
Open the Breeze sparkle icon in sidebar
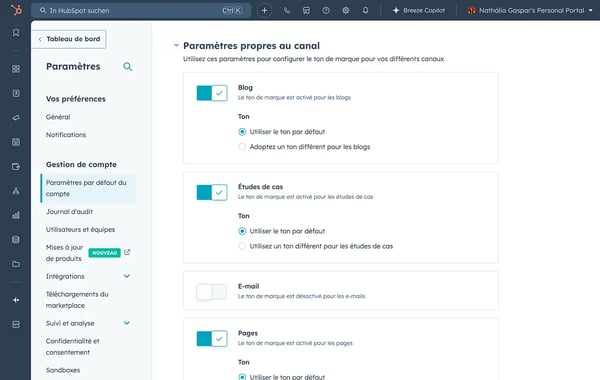pos(16,300)
